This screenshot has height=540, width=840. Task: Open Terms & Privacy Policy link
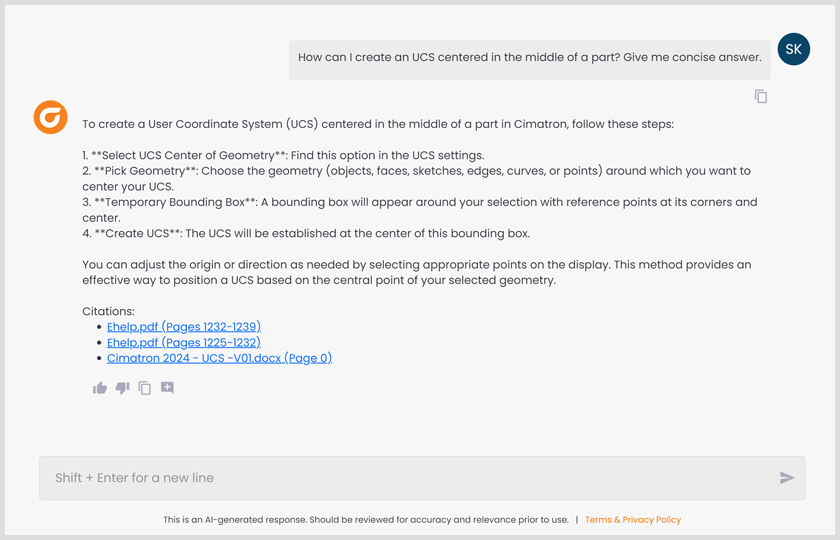tap(633, 520)
